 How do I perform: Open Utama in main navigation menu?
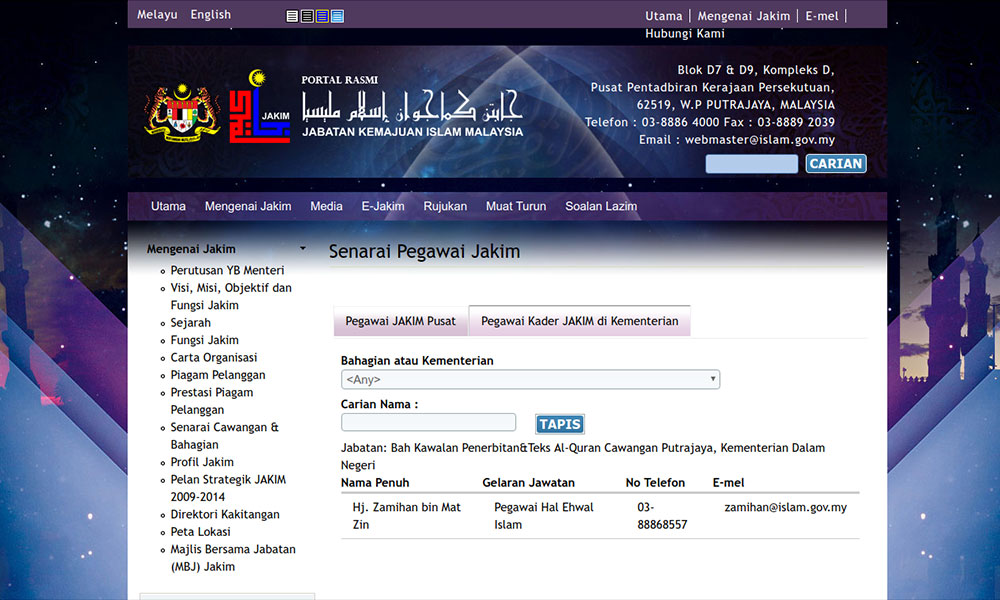pyautogui.click(x=168, y=207)
